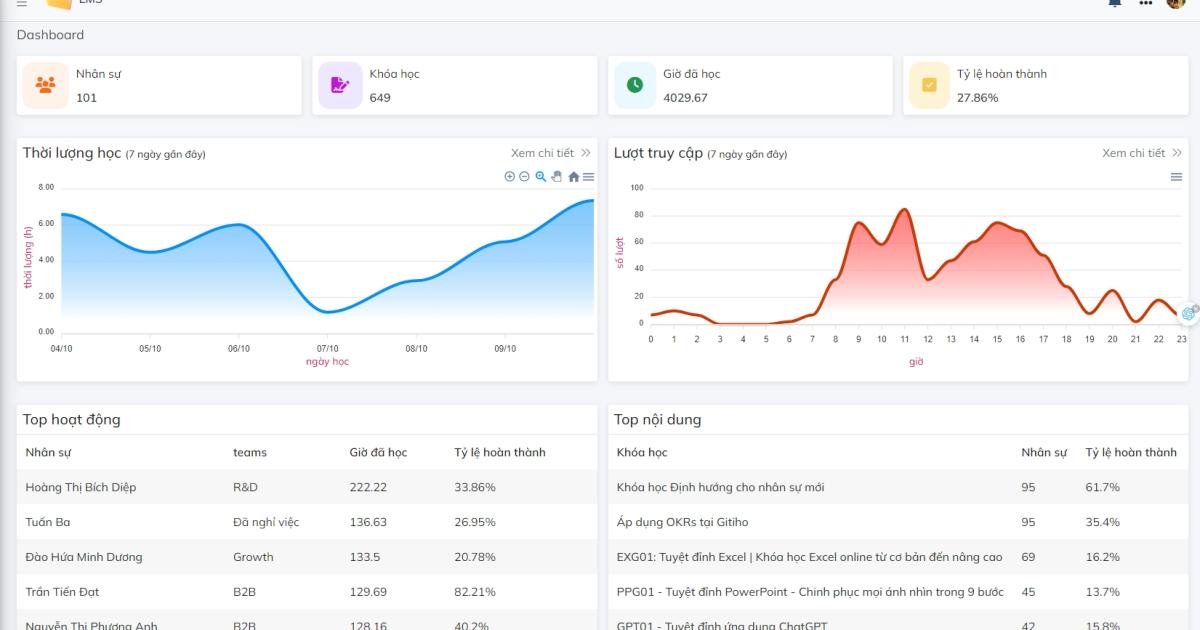Image resolution: width=1200 pixels, height=630 pixels.
Task: Click the Tỷ lệ hoàn thành checkmark icon
Action: [929, 85]
